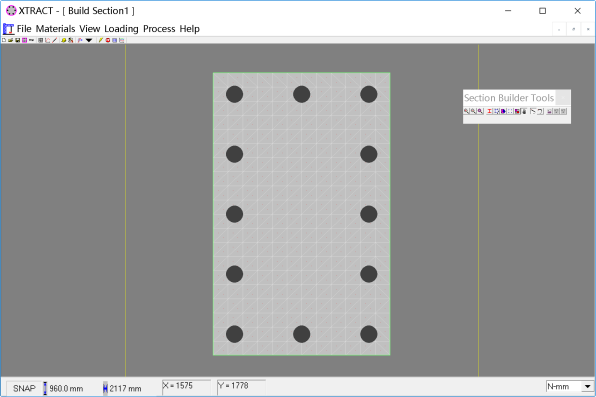Click the new file icon in the toolbar
Screen dimensions: 596x397
click(x=4, y=40)
